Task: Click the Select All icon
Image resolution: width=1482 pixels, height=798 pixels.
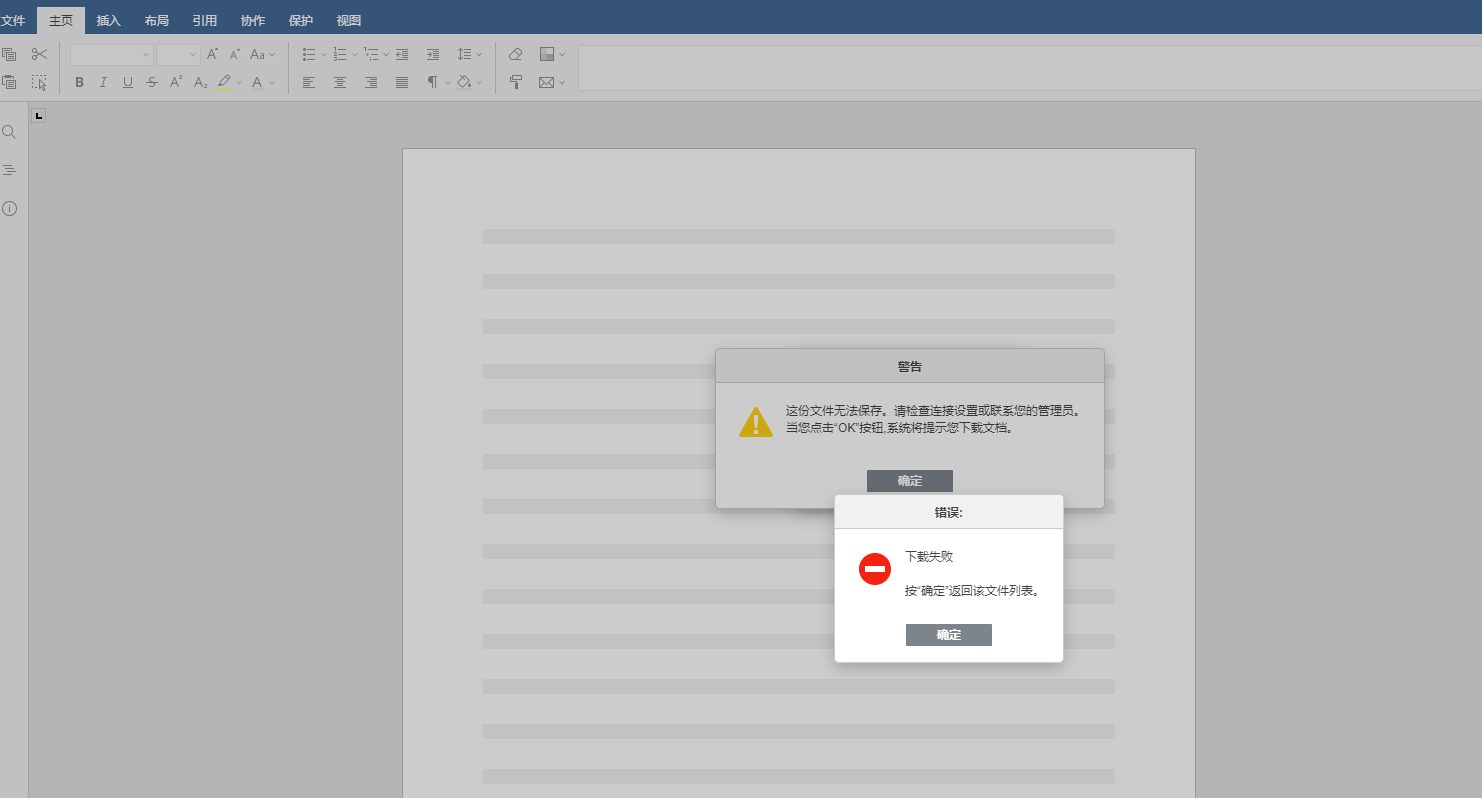Action: click(x=39, y=82)
